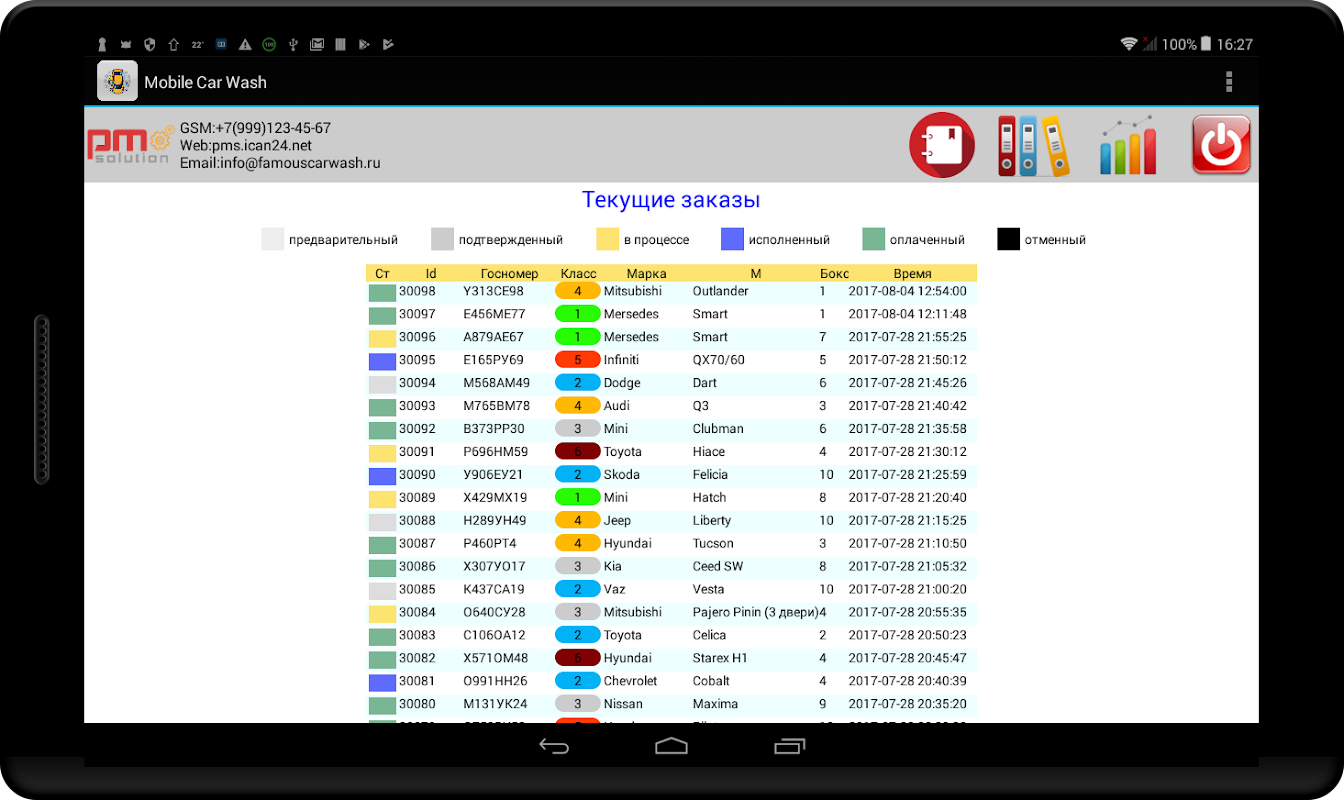
Task: Click license plate У906ЕУ21
Action: pos(493,475)
